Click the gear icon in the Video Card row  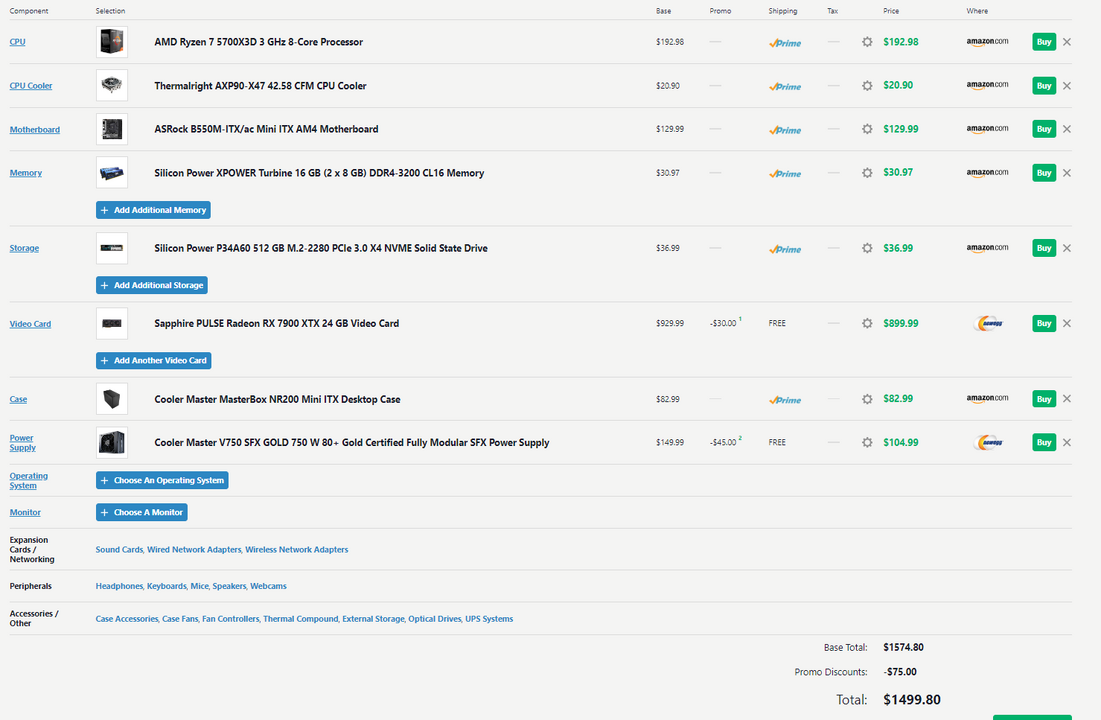click(867, 324)
